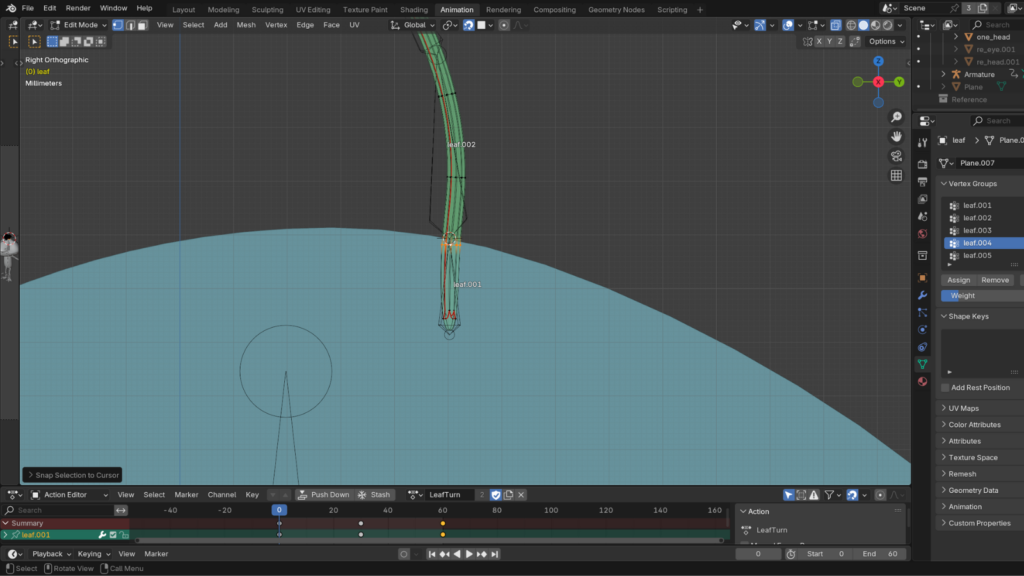Image resolution: width=1024 pixels, height=576 pixels.
Task: Zoom the viewport with the magnifier icon
Action: click(x=896, y=117)
